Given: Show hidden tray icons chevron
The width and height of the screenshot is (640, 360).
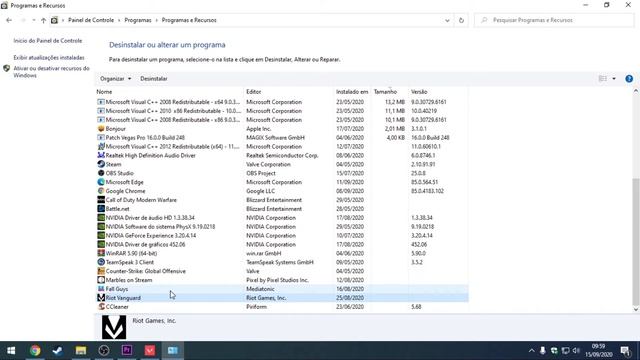Looking at the screenshot, I should (x=531, y=351).
